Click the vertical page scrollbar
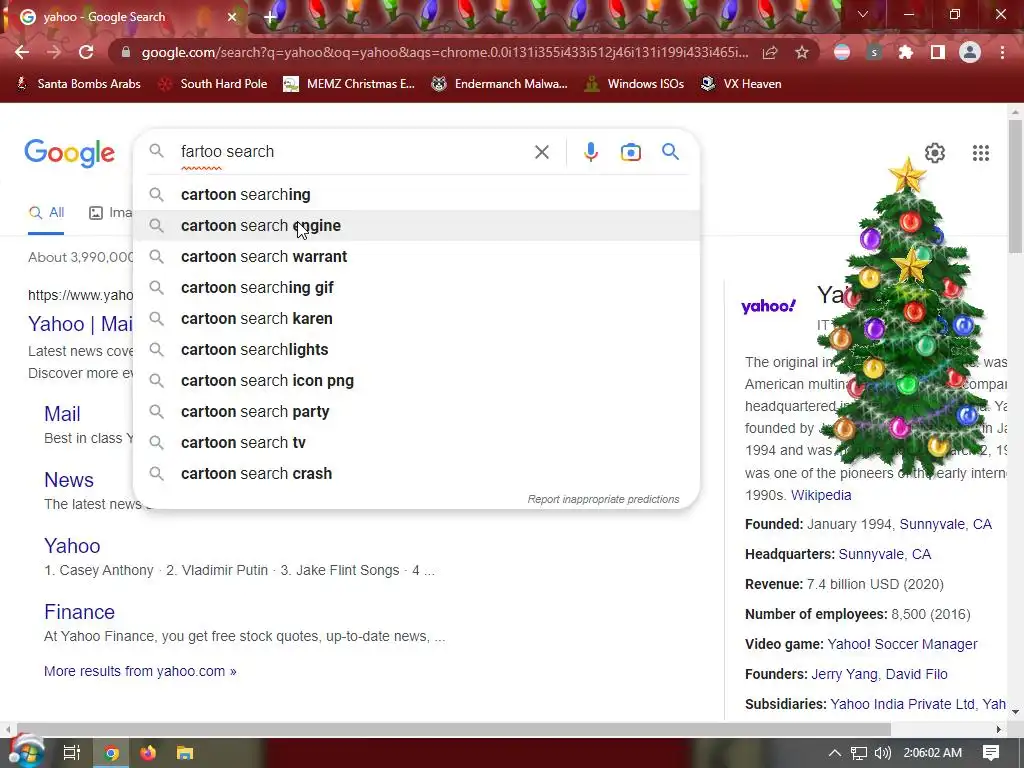The height and width of the screenshot is (768, 1024). pyautogui.click(x=1015, y=187)
